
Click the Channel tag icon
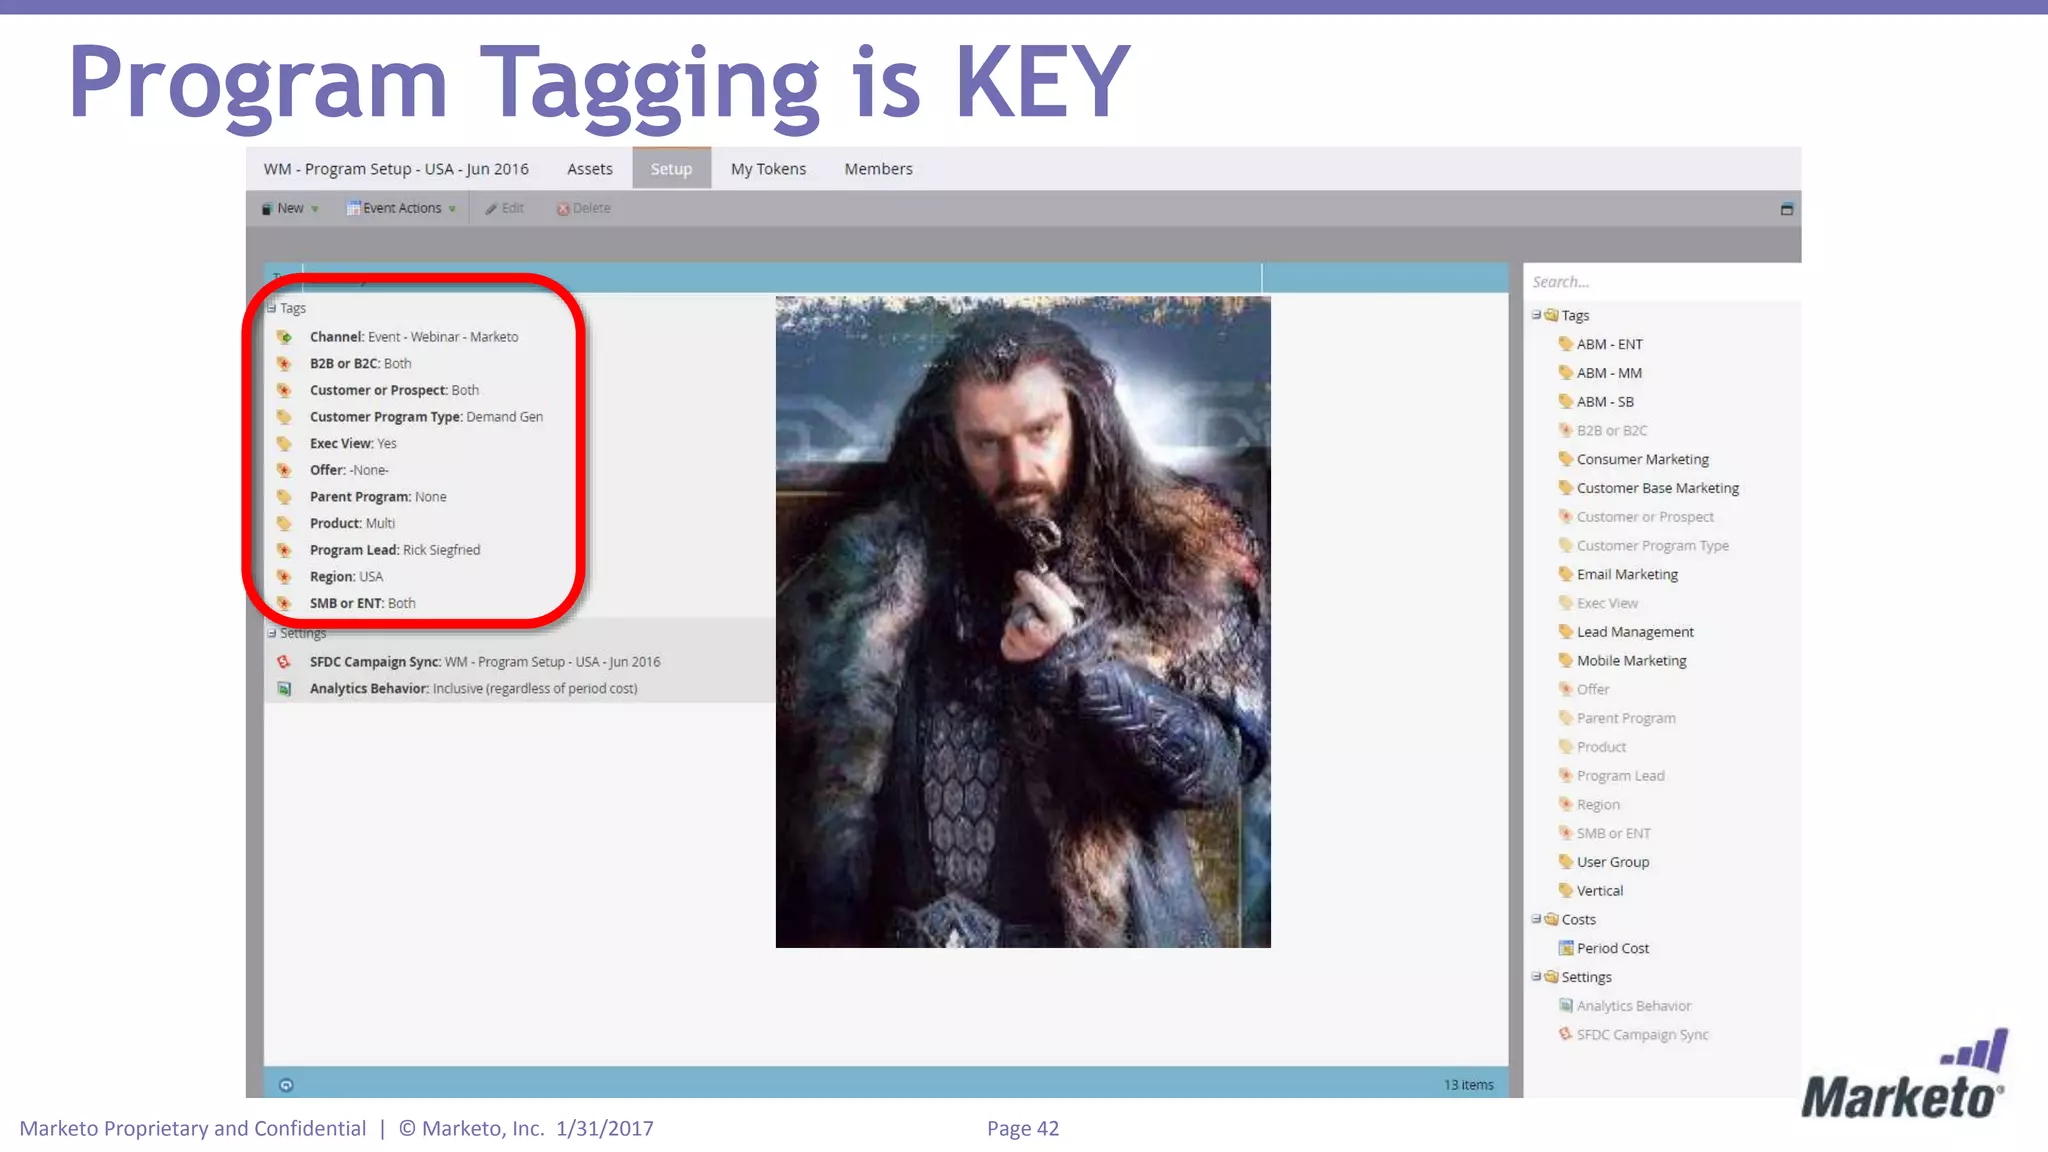(284, 337)
